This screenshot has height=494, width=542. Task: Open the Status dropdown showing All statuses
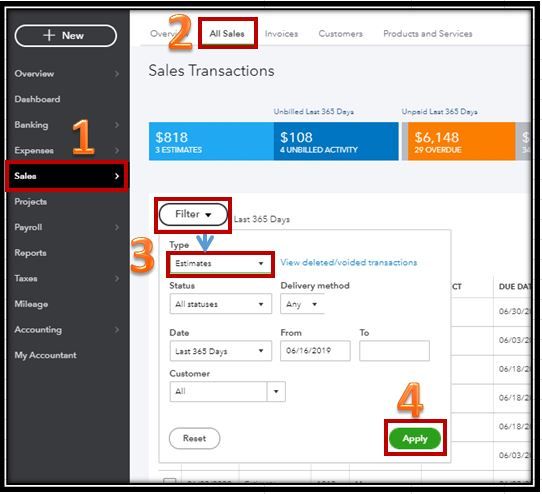point(221,304)
